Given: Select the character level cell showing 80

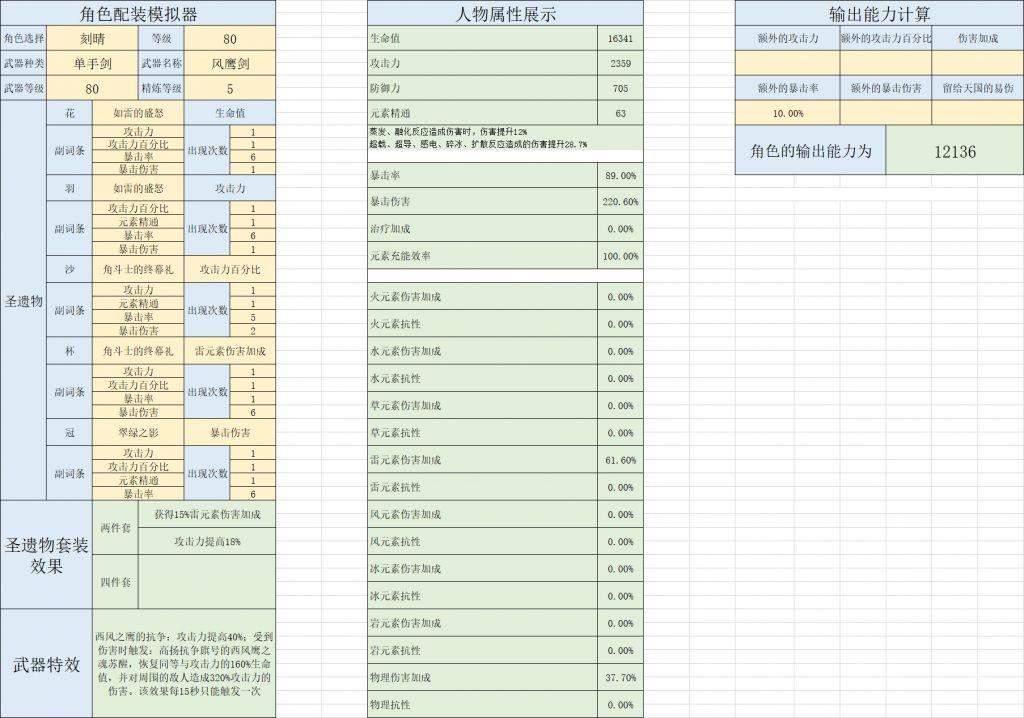Looking at the screenshot, I should coord(230,39).
